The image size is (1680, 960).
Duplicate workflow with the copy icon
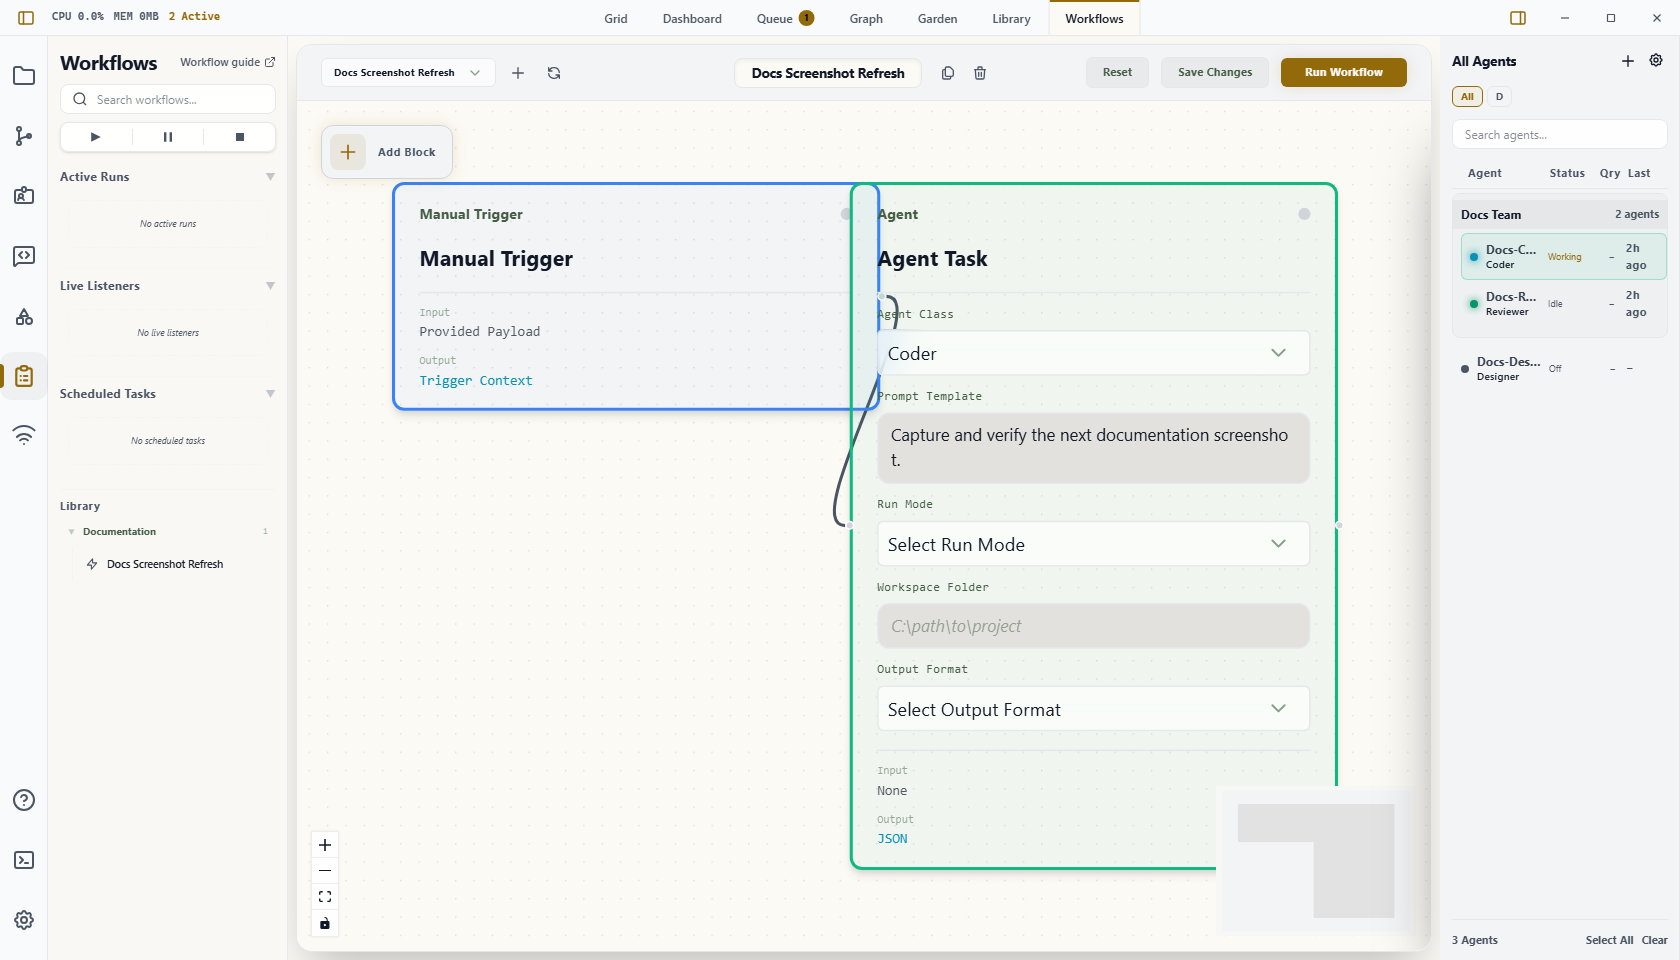coord(948,73)
